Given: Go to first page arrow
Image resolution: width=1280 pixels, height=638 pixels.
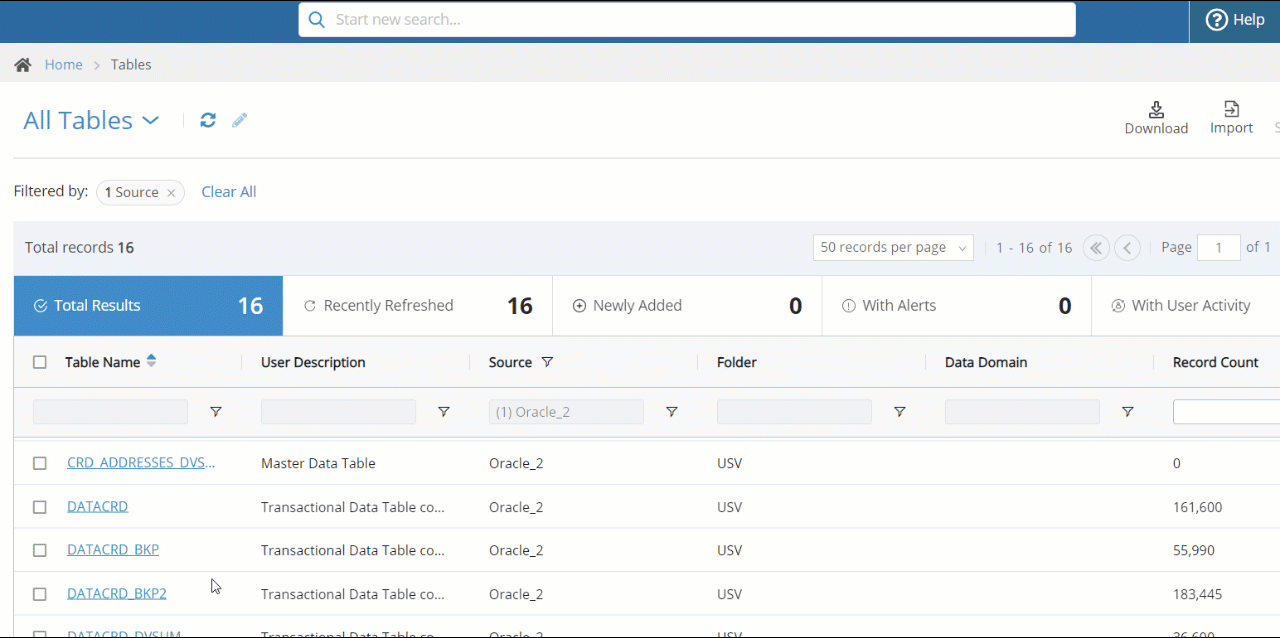Looking at the screenshot, I should pyautogui.click(x=1097, y=248).
